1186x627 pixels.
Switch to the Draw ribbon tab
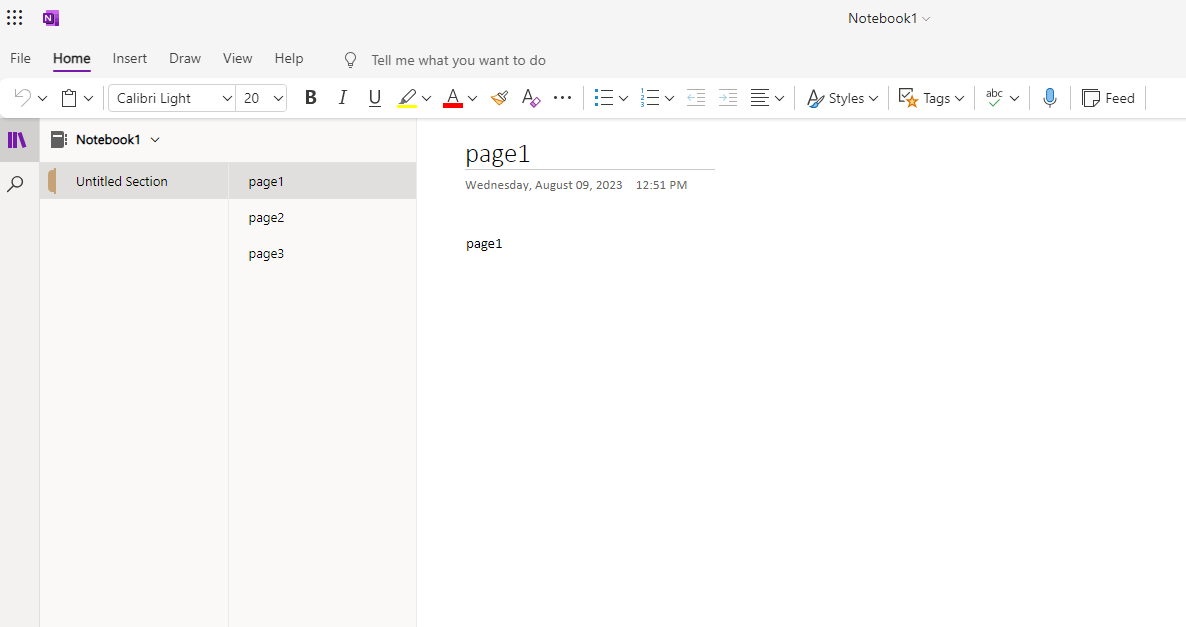[x=185, y=58]
